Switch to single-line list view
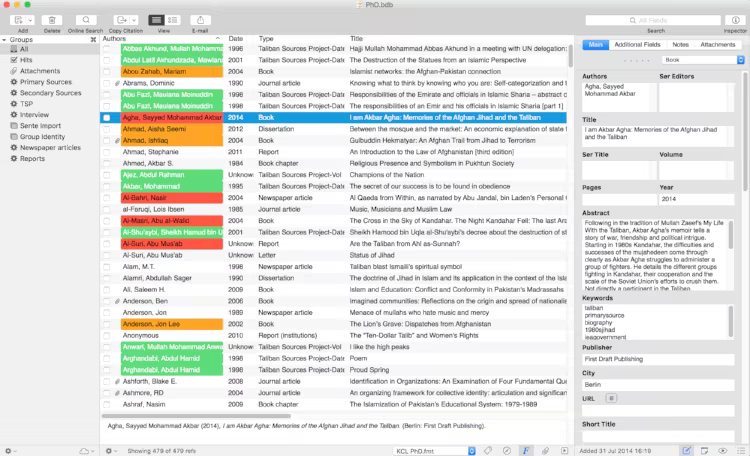Screen dimensions: 750x456 click(x=156, y=20)
